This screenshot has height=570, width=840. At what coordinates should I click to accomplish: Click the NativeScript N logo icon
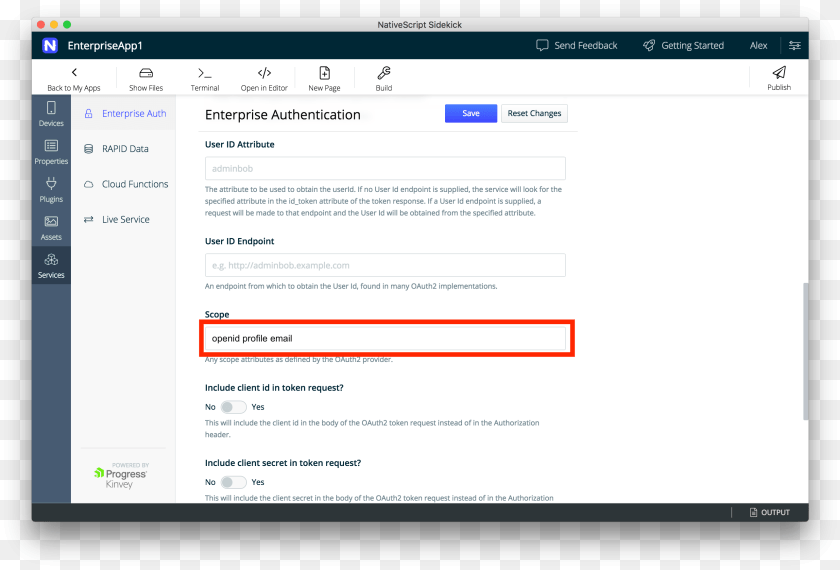pyautogui.click(x=50, y=46)
